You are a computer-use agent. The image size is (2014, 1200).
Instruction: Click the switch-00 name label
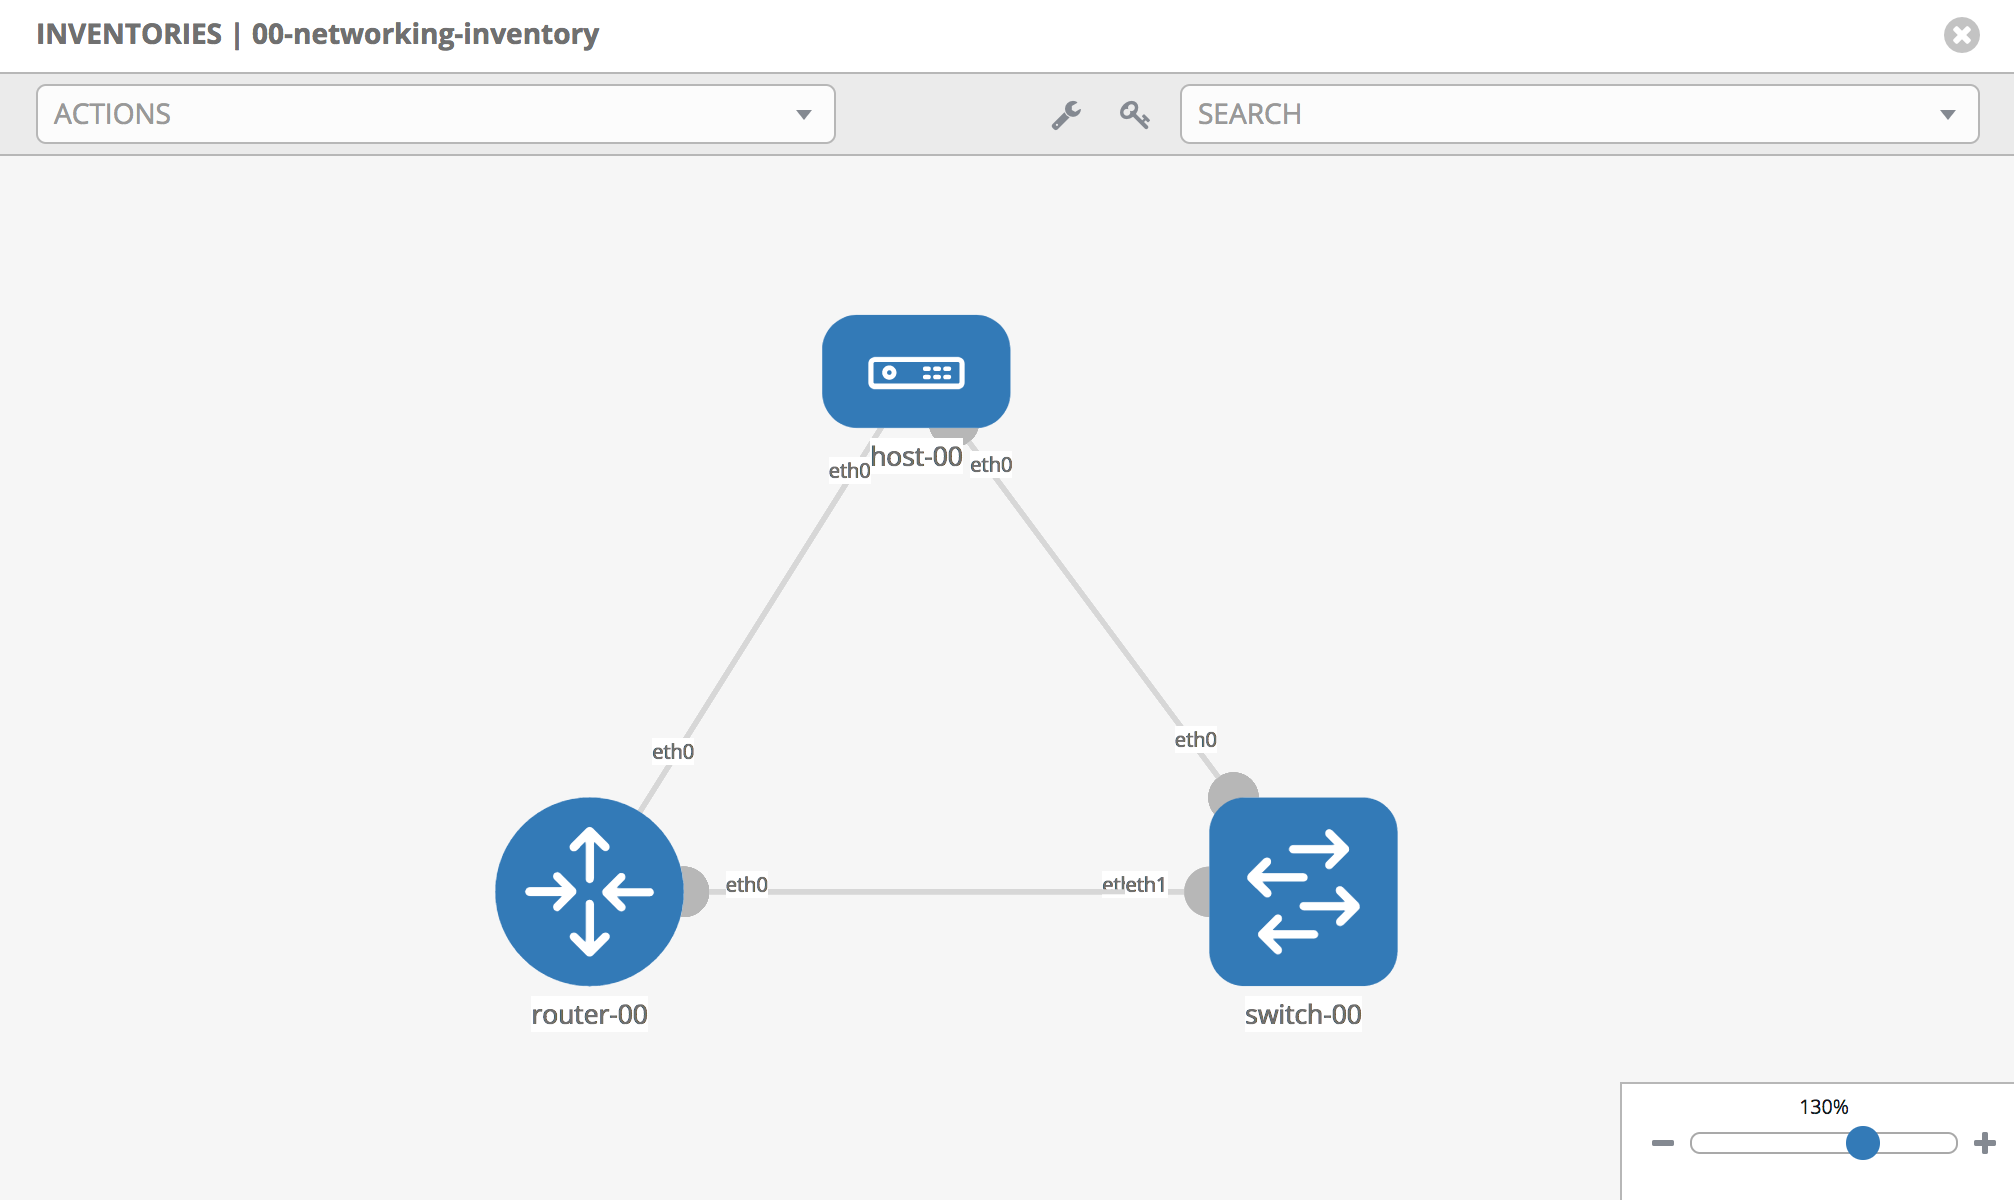1303,1014
